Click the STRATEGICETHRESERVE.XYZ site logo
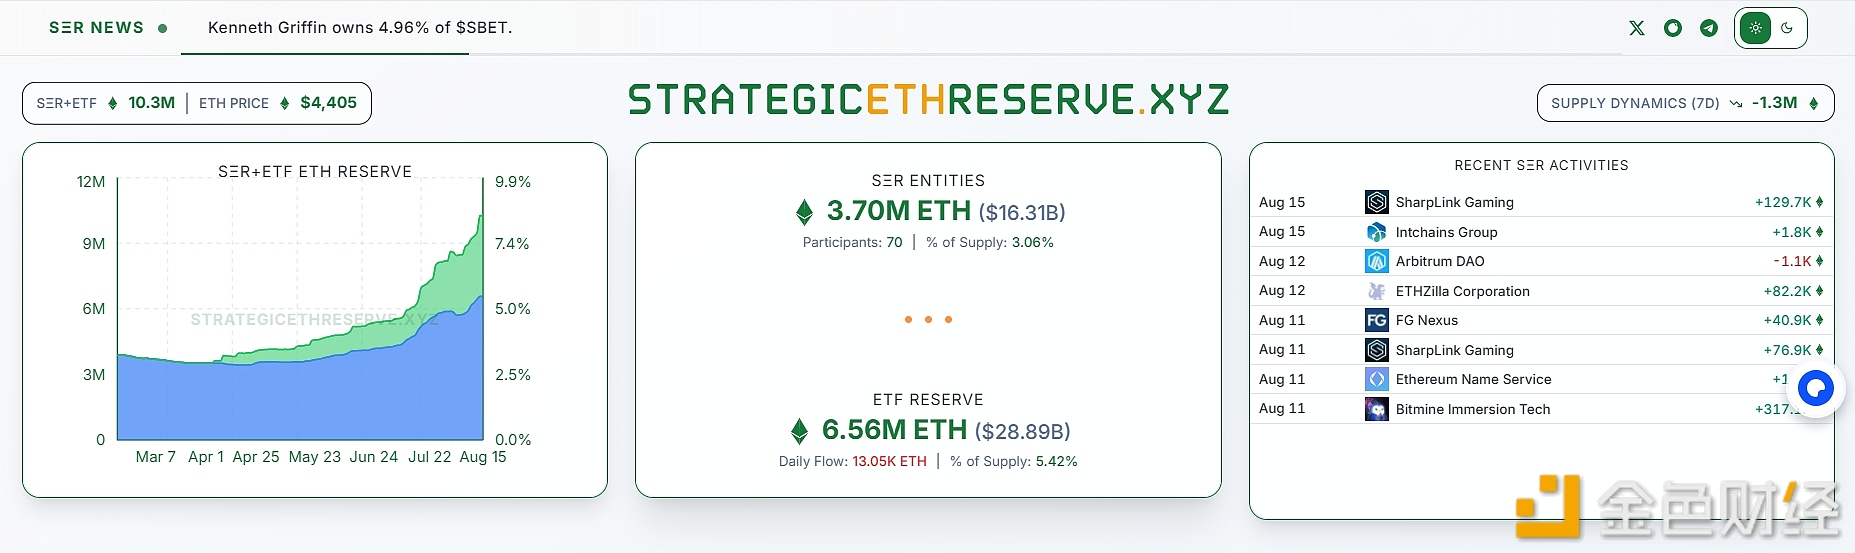 tap(928, 100)
